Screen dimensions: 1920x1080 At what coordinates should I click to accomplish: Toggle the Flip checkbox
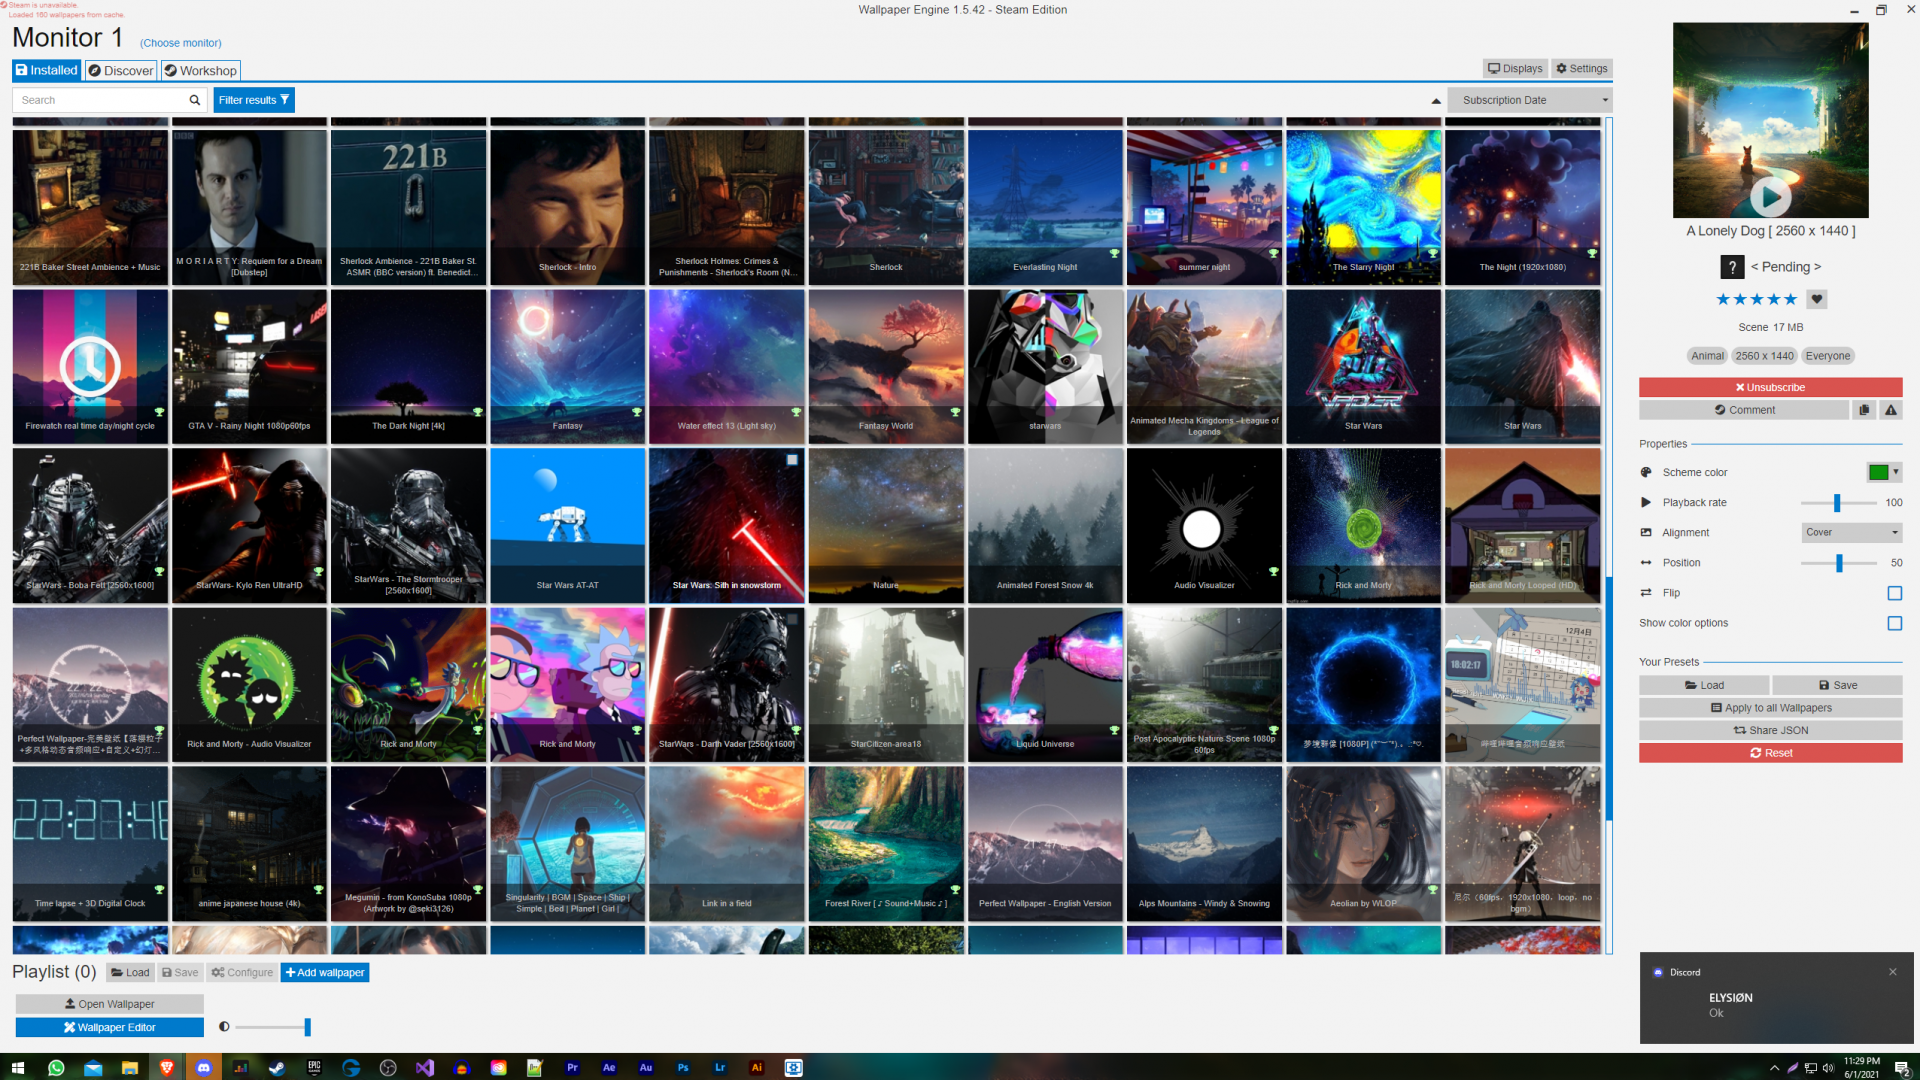(x=1894, y=593)
